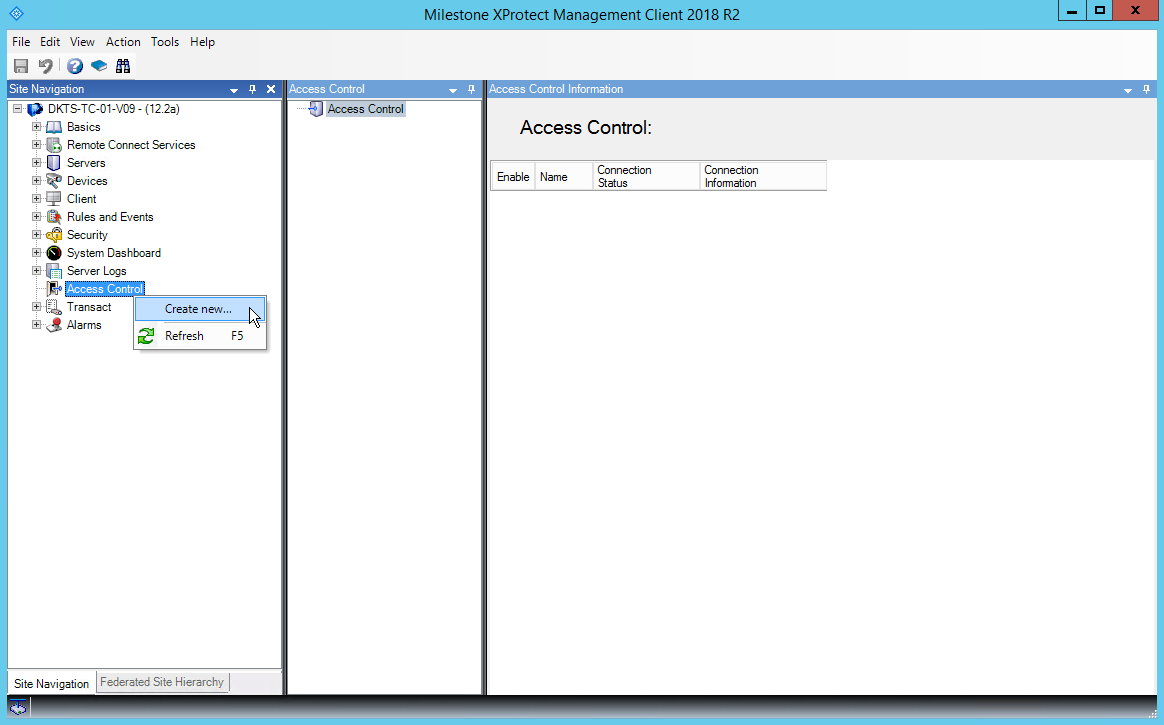Select System Dashboard tree label

pyautogui.click(x=114, y=253)
